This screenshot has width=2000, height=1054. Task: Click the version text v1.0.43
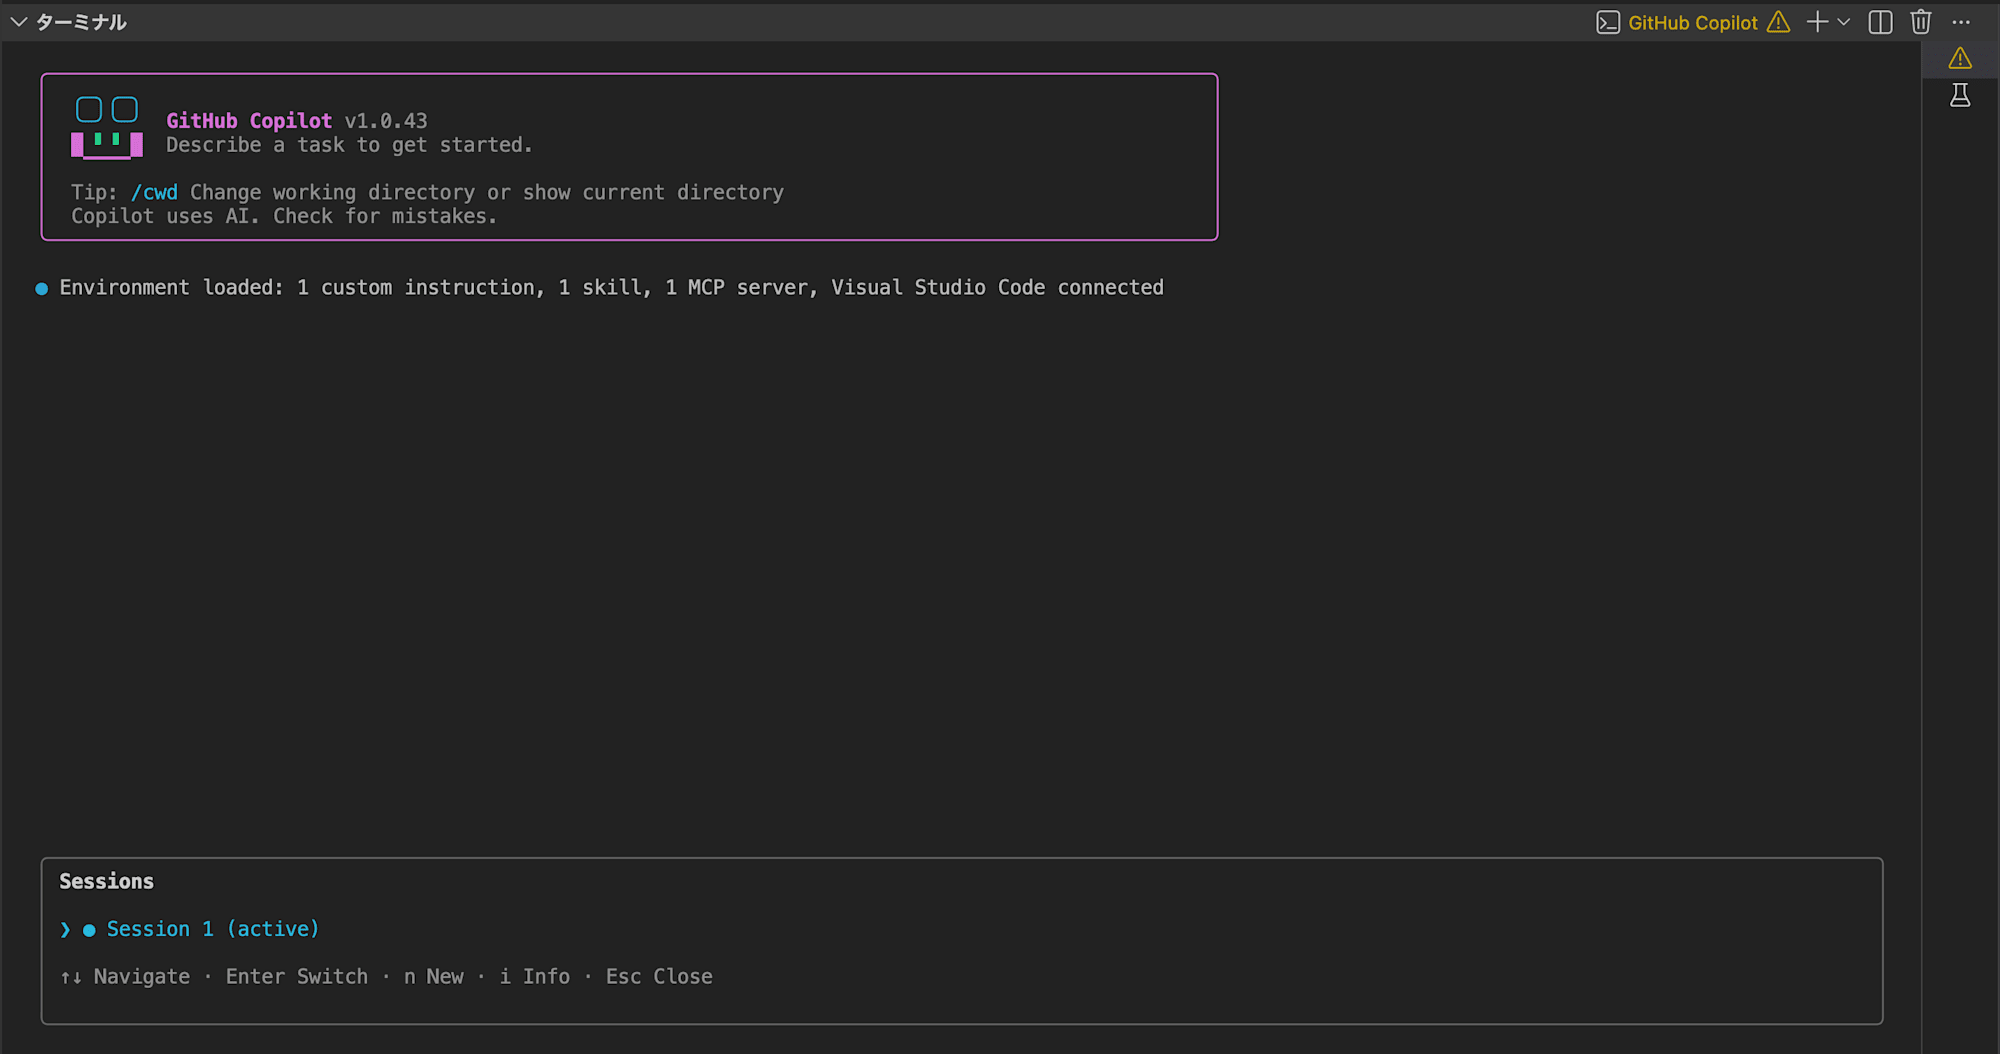point(386,121)
